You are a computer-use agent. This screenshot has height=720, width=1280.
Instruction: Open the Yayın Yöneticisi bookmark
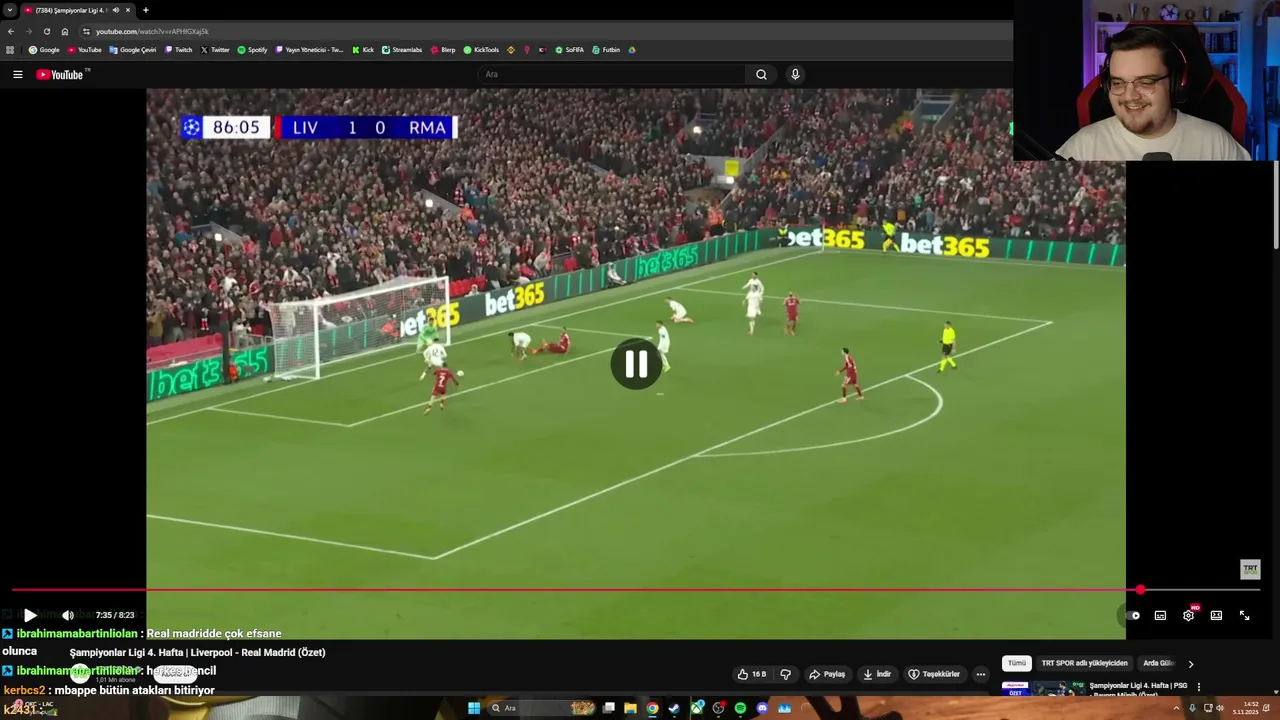point(310,50)
